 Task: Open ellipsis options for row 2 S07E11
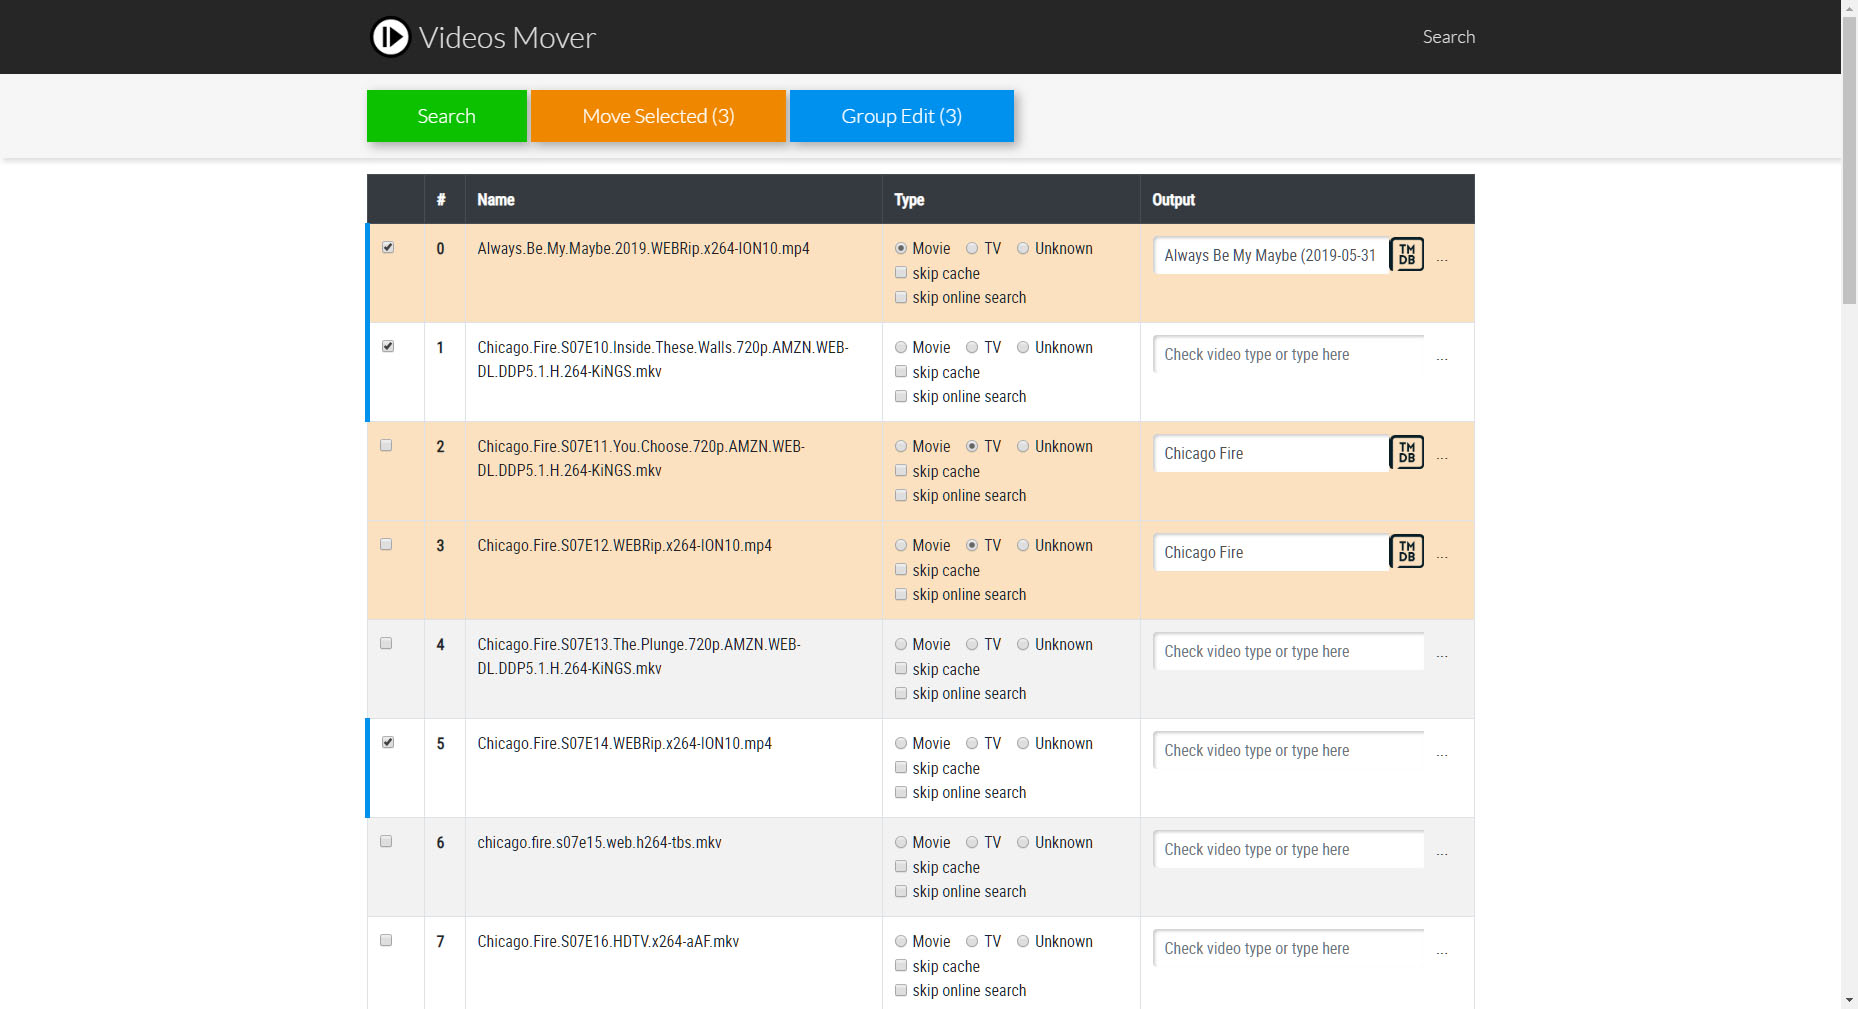[1442, 457]
